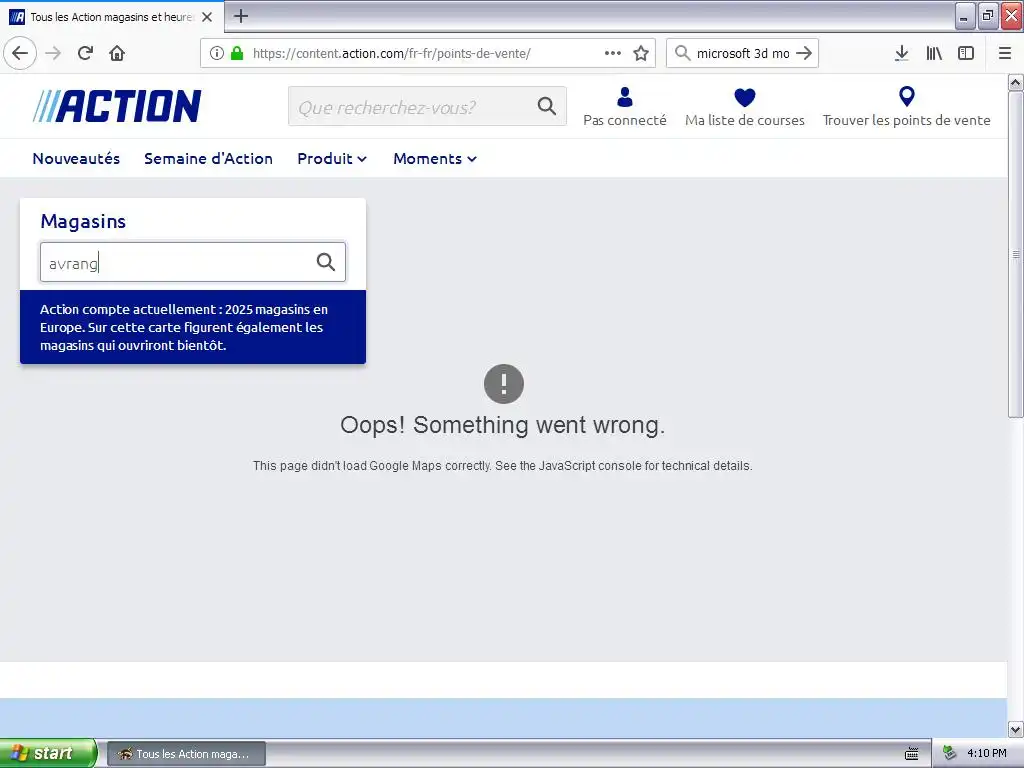Open the downloads arrow icon

pyautogui.click(x=901, y=53)
